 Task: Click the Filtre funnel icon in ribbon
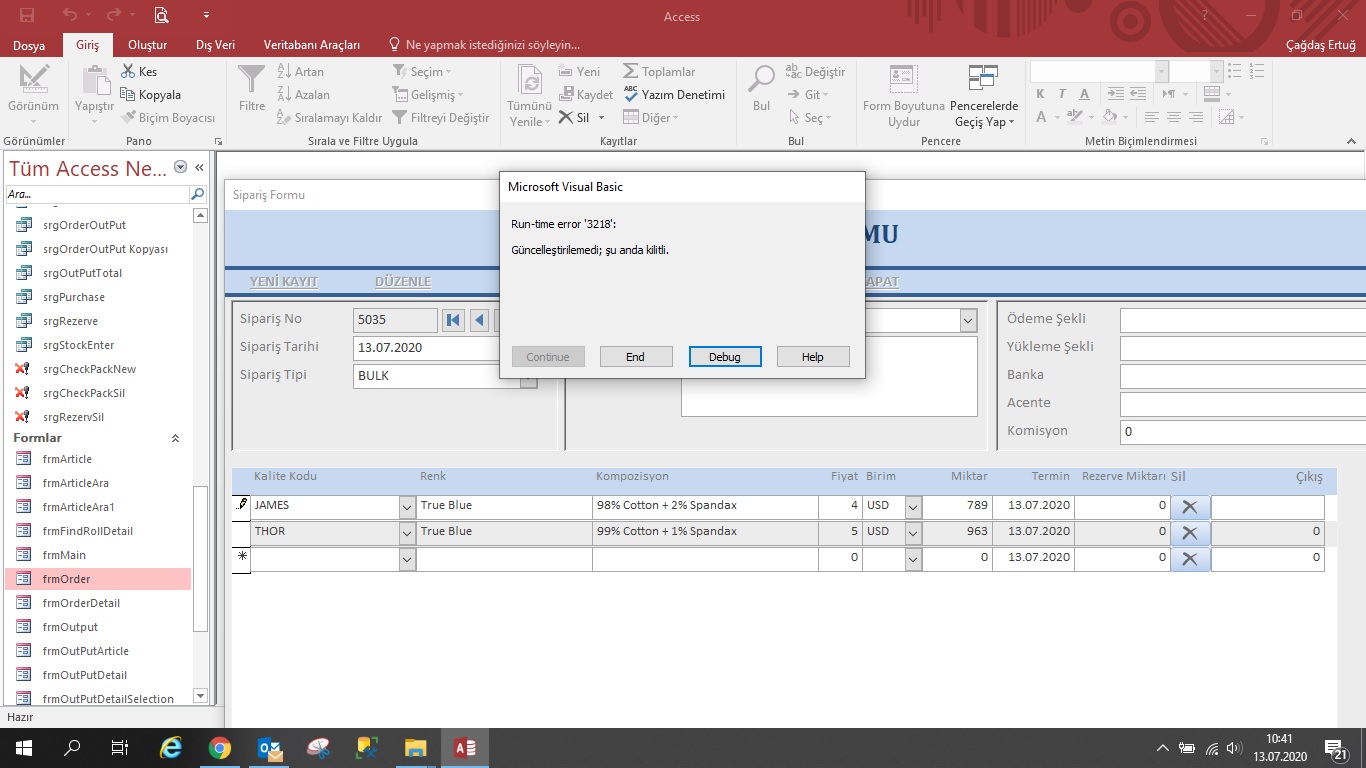point(252,80)
